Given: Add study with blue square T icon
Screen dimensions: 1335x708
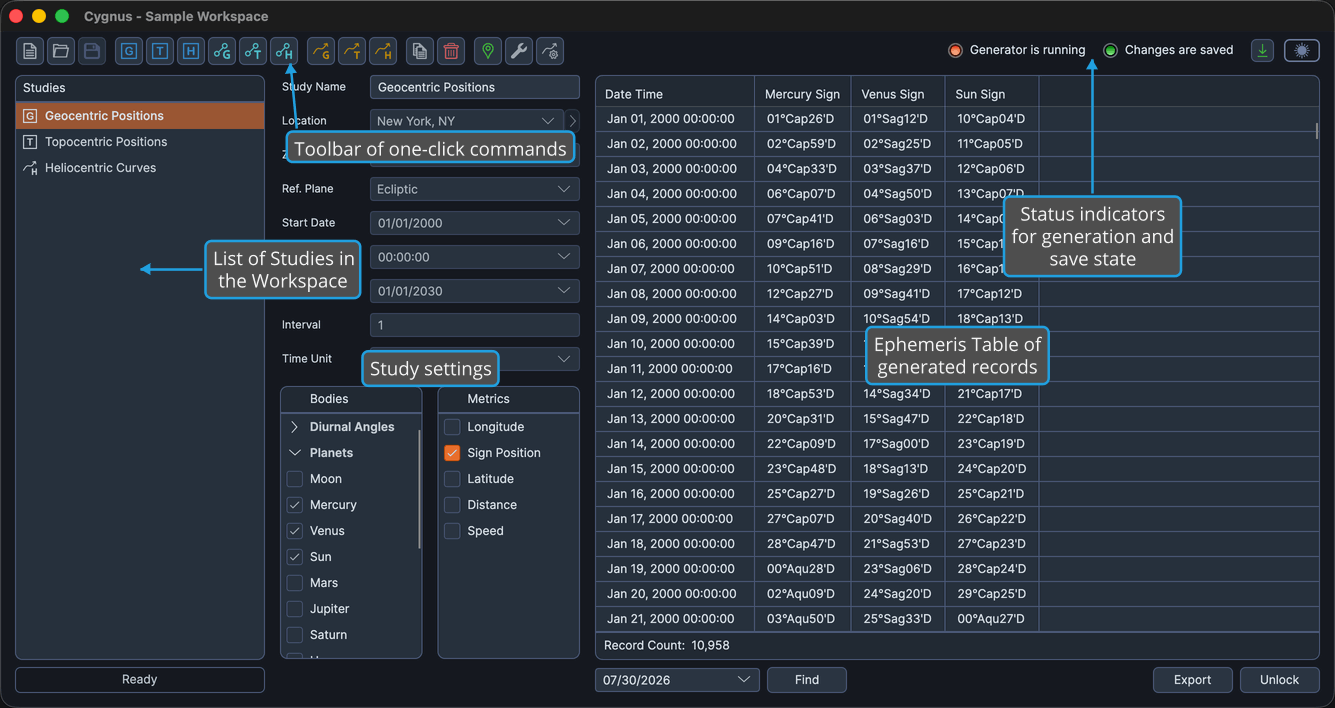Looking at the screenshot, I should [x=160, y=51].
